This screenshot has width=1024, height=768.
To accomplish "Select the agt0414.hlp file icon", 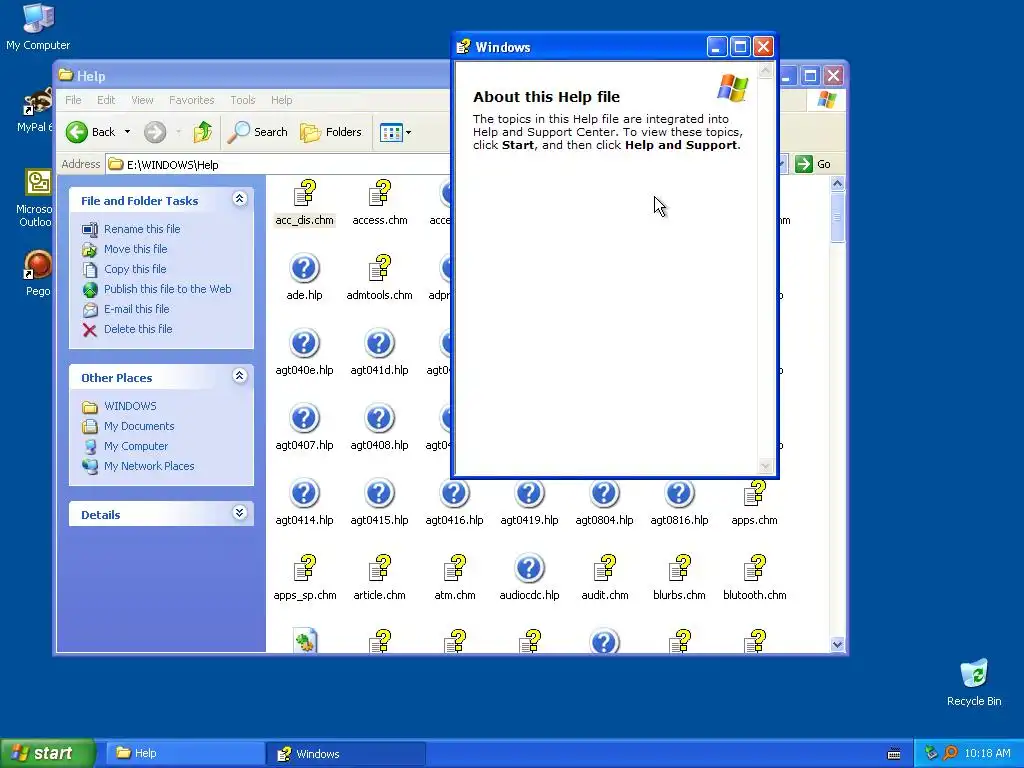I will click(304, 494).
